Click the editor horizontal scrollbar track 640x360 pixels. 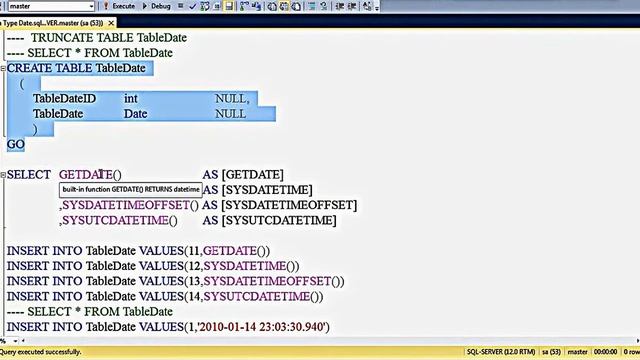click(330, 340)
